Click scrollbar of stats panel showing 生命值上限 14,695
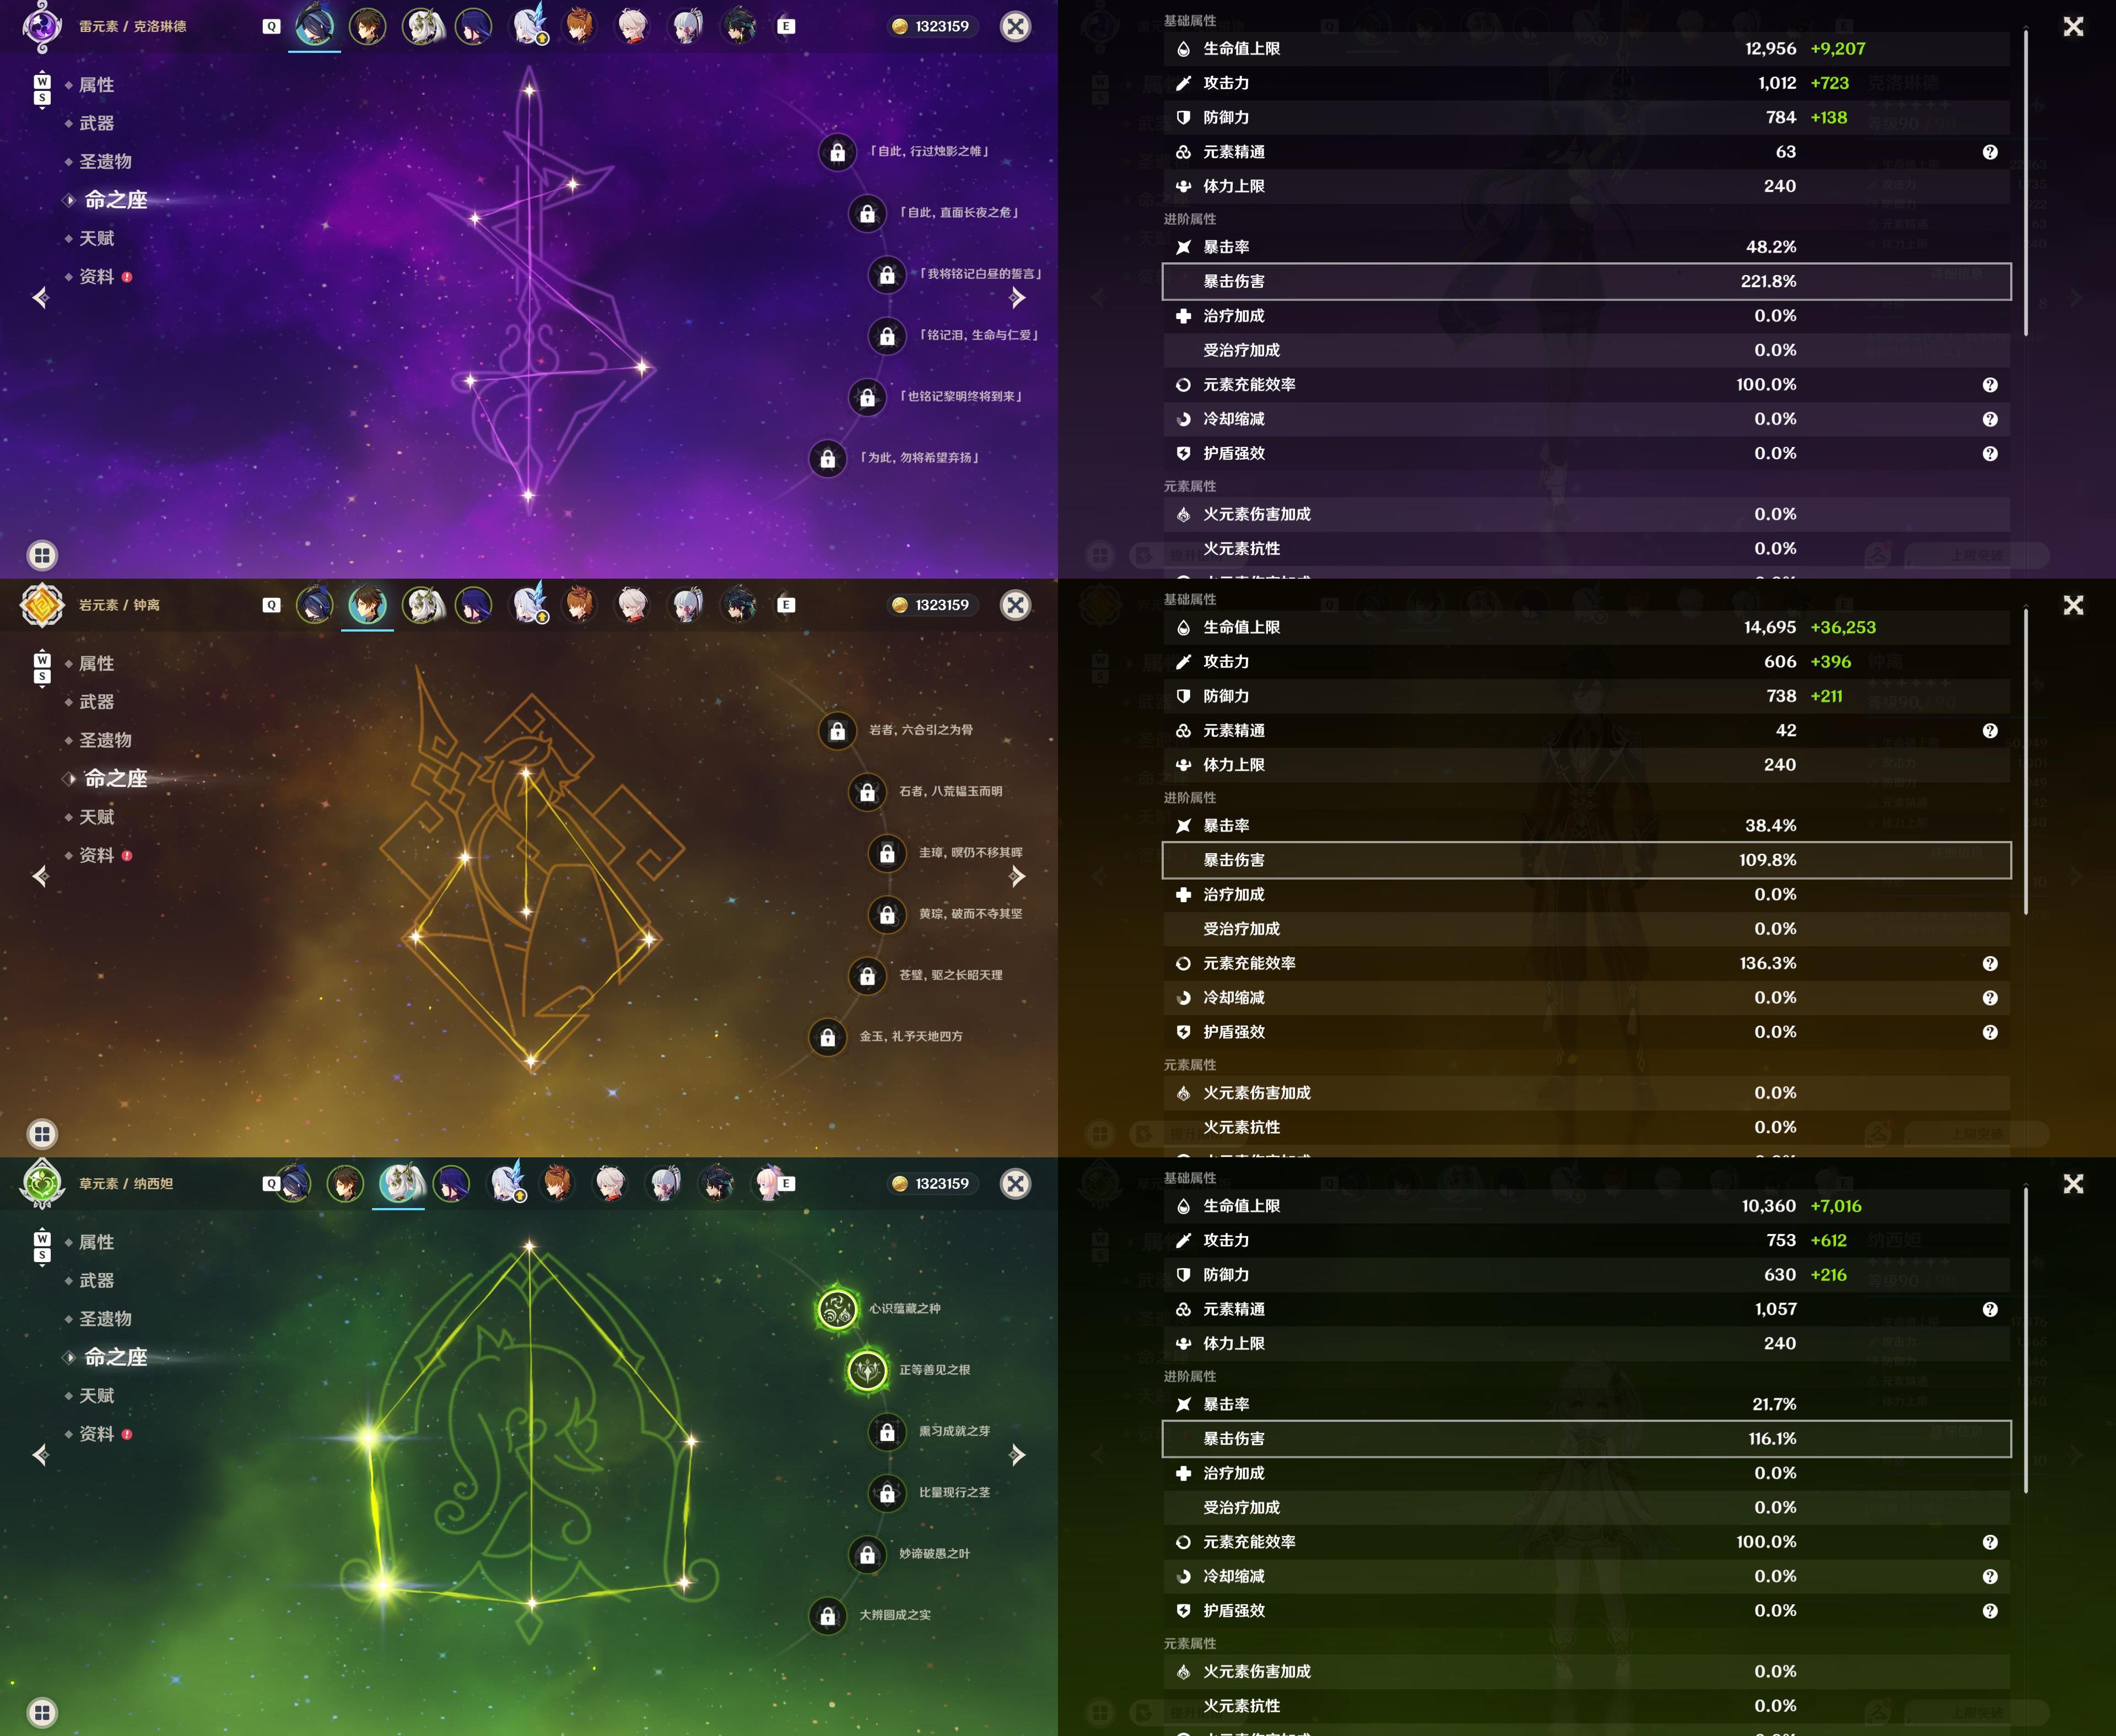This screenshot has width=2116, height=1736. [2025, 762]
